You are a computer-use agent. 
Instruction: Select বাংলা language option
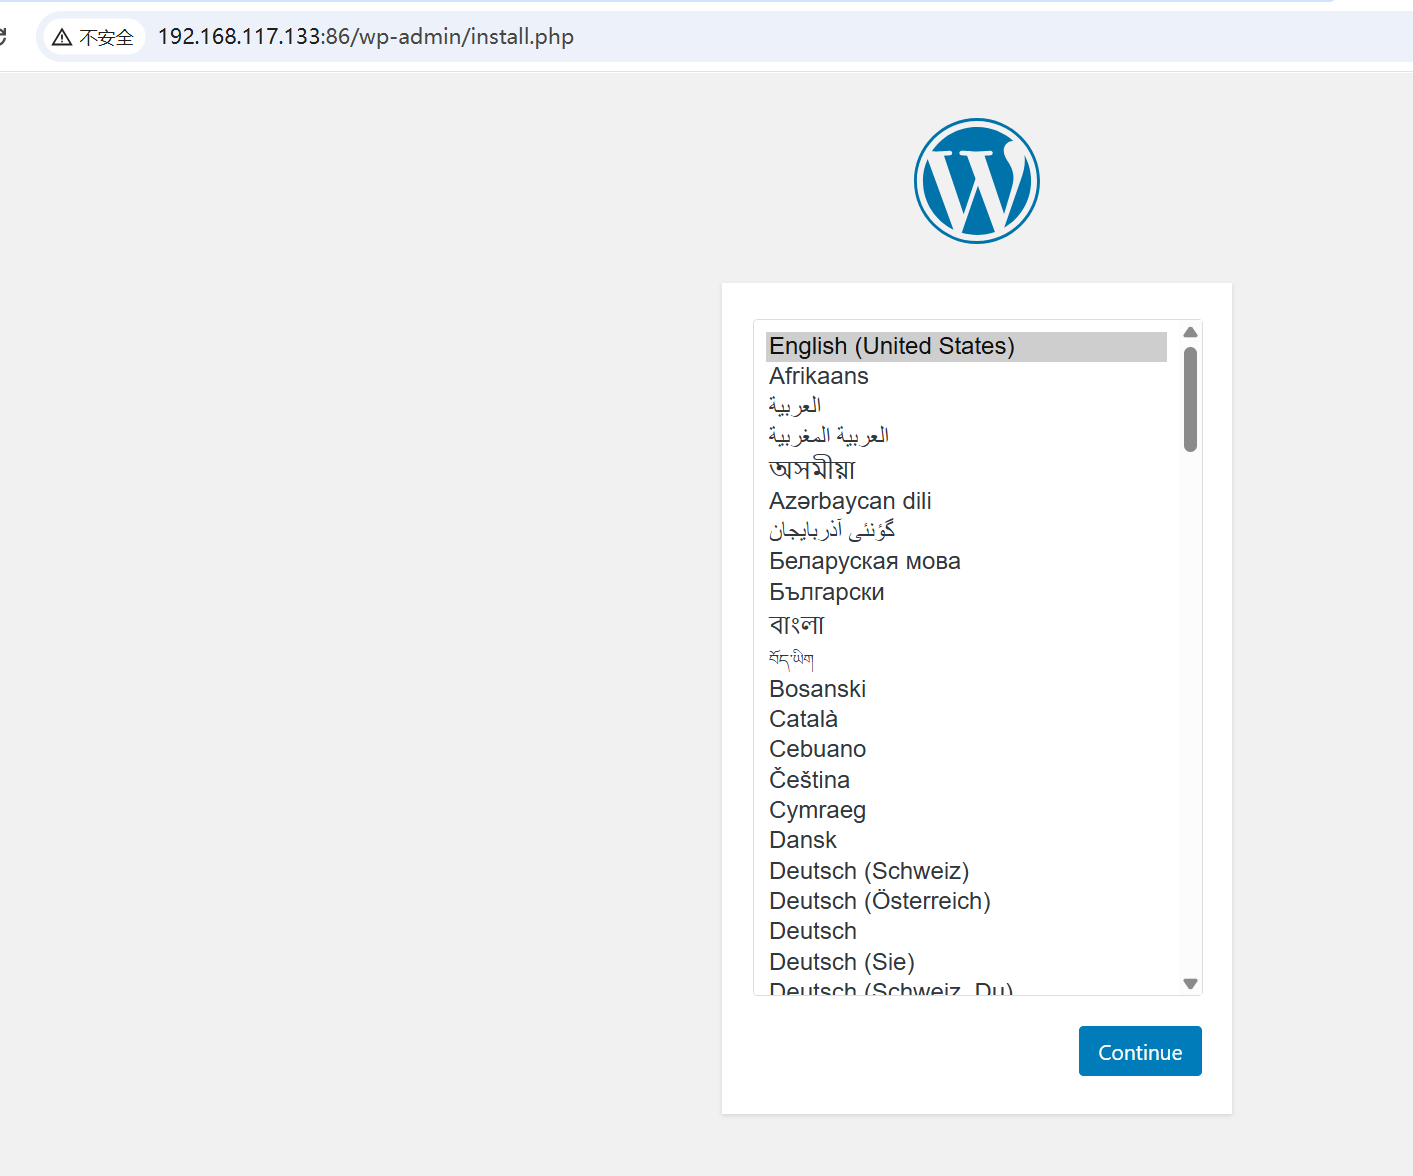966,625
